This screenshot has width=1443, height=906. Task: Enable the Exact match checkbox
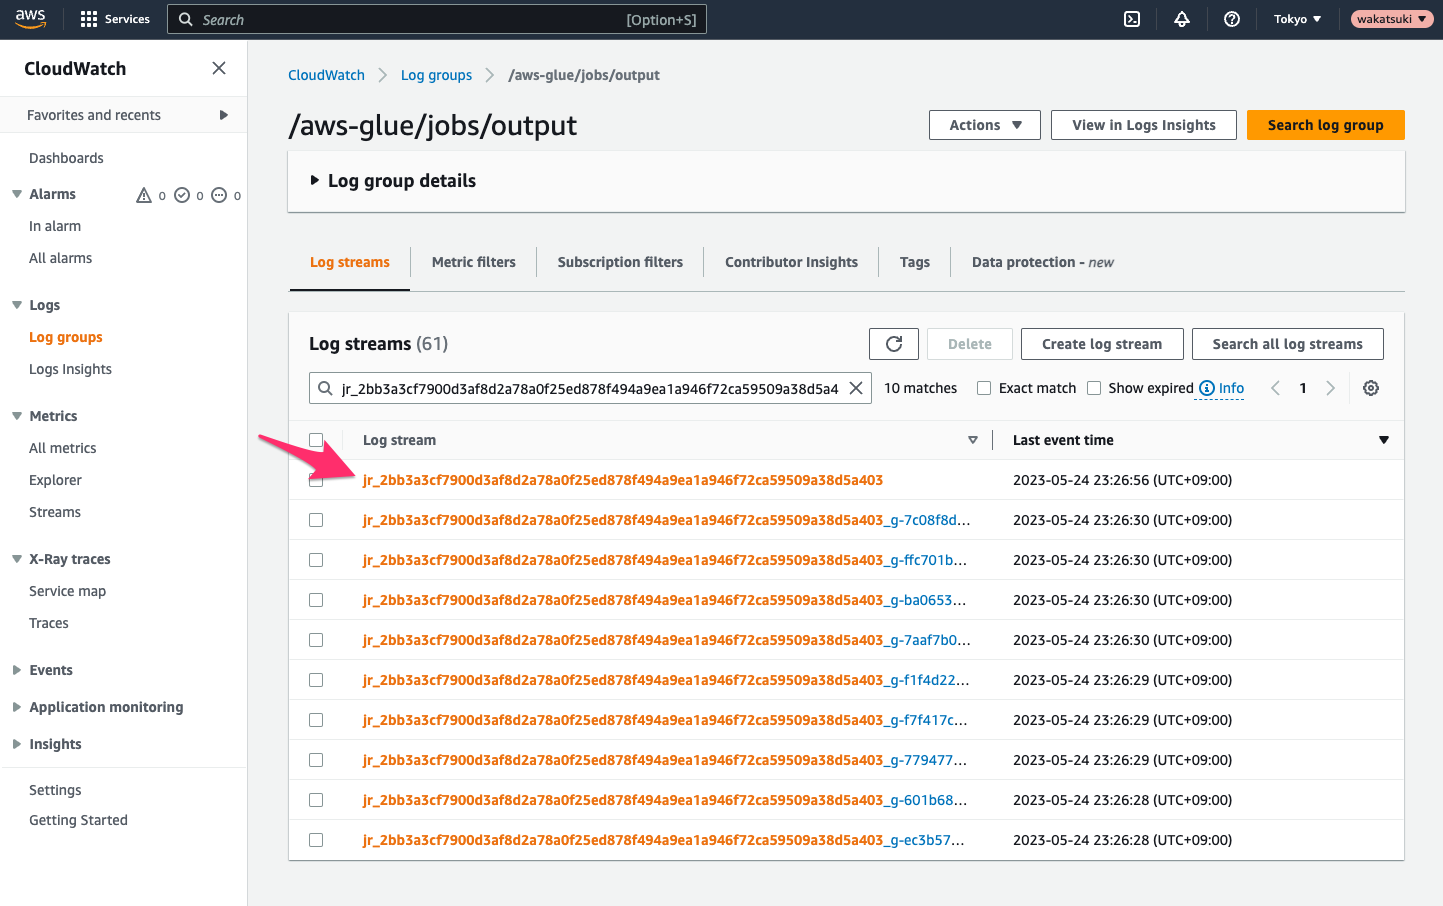(x=984, y=388)
